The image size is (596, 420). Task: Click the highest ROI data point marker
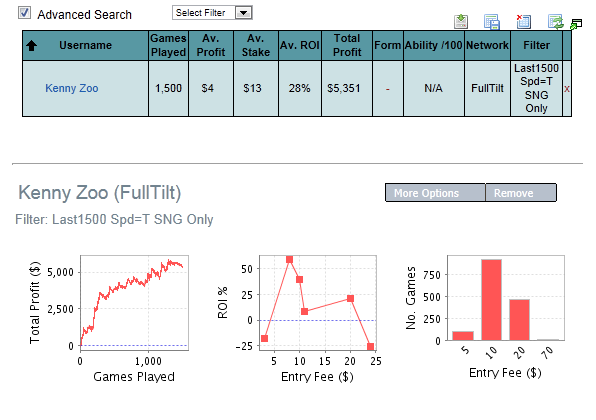point(289,260)
